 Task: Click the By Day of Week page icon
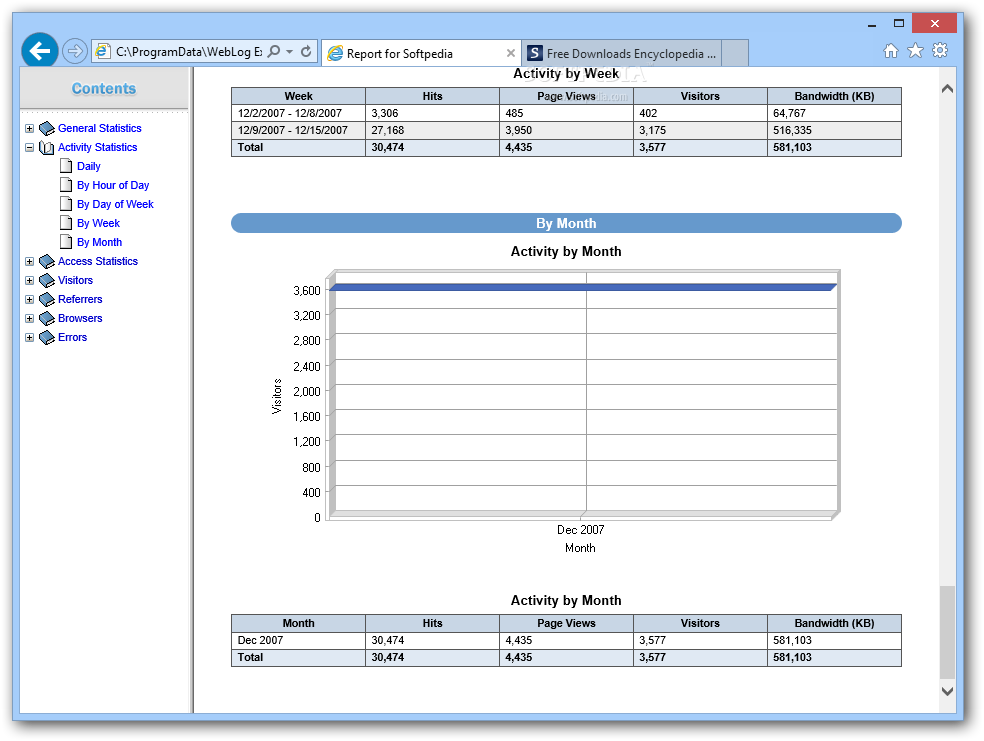[66, 203]
